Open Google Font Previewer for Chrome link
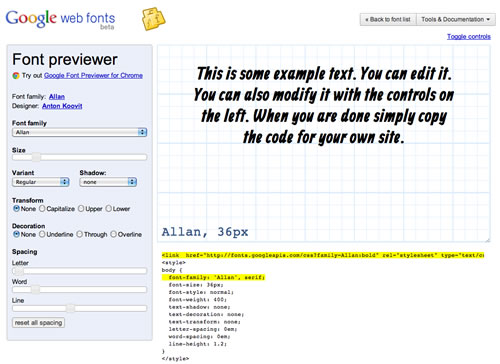 click(x=93, y=76)
